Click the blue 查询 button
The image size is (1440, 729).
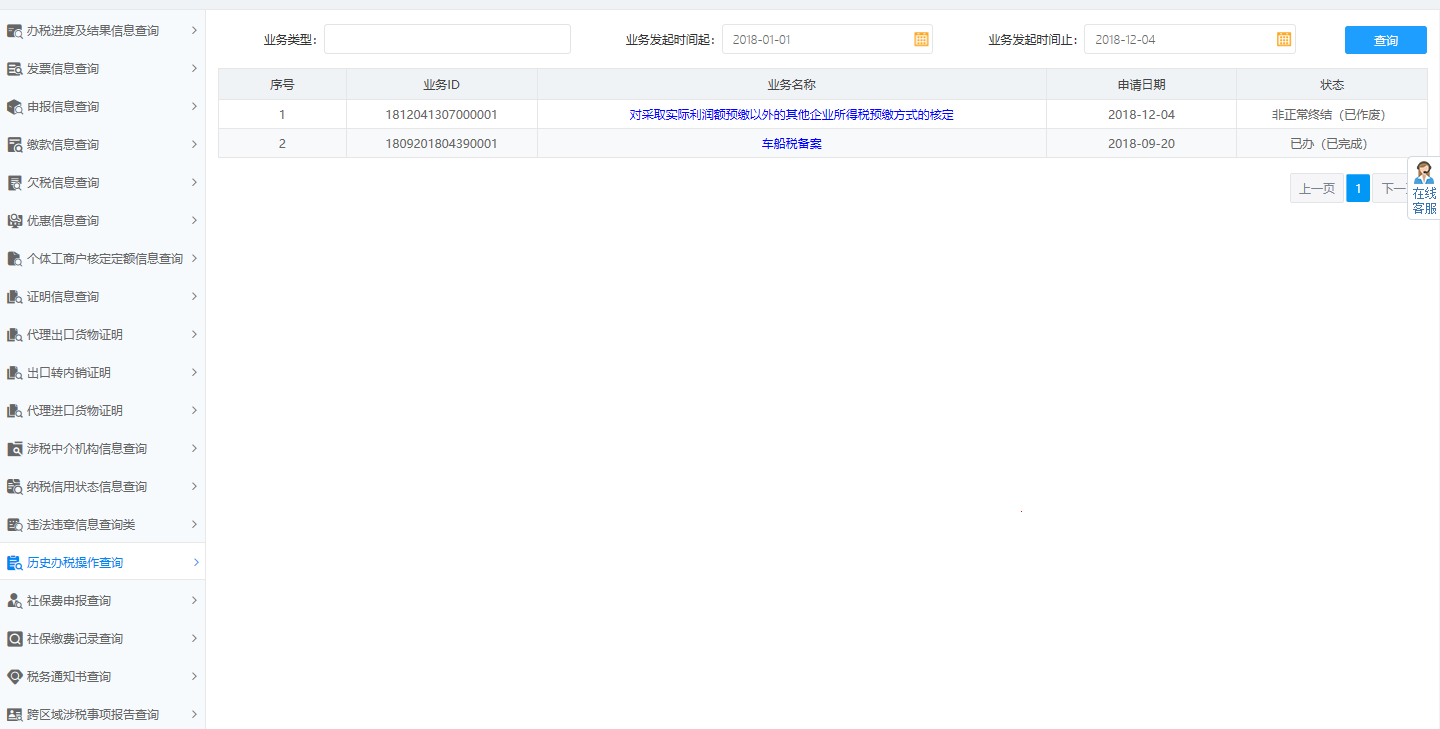click(x=1385, y=40)
